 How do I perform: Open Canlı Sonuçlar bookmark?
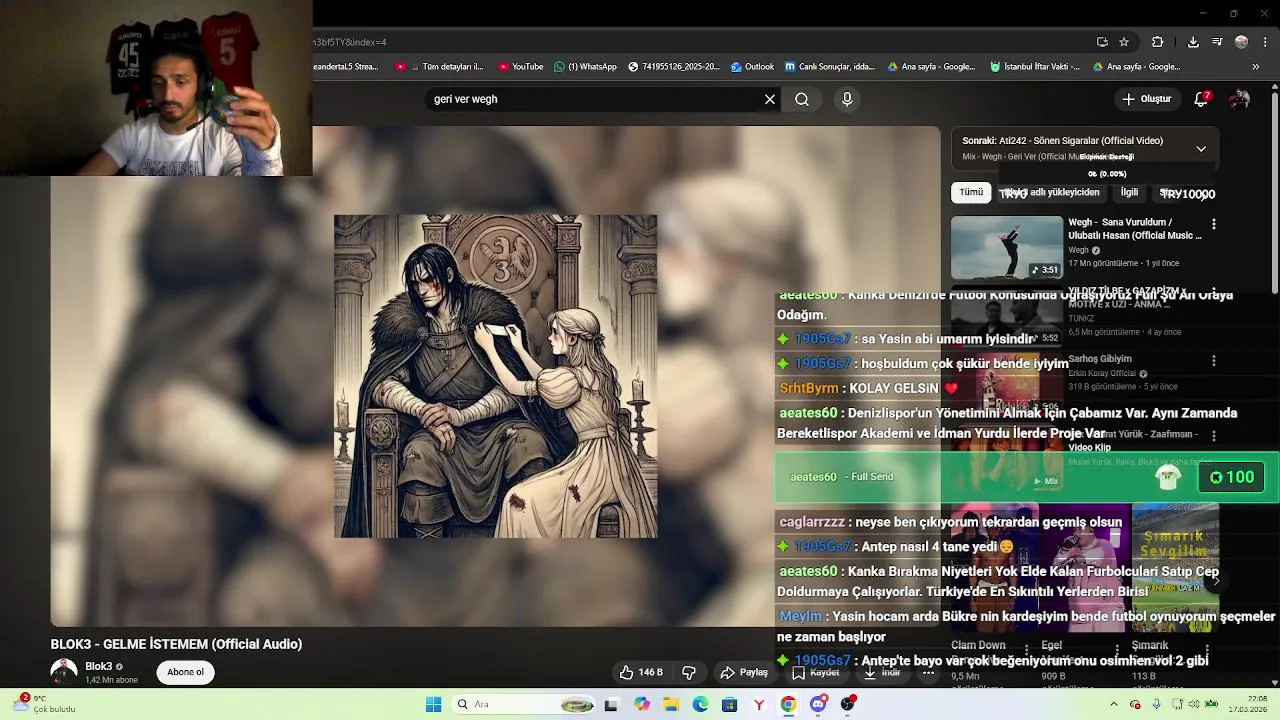pyautogui.click(x=830, y=67)
